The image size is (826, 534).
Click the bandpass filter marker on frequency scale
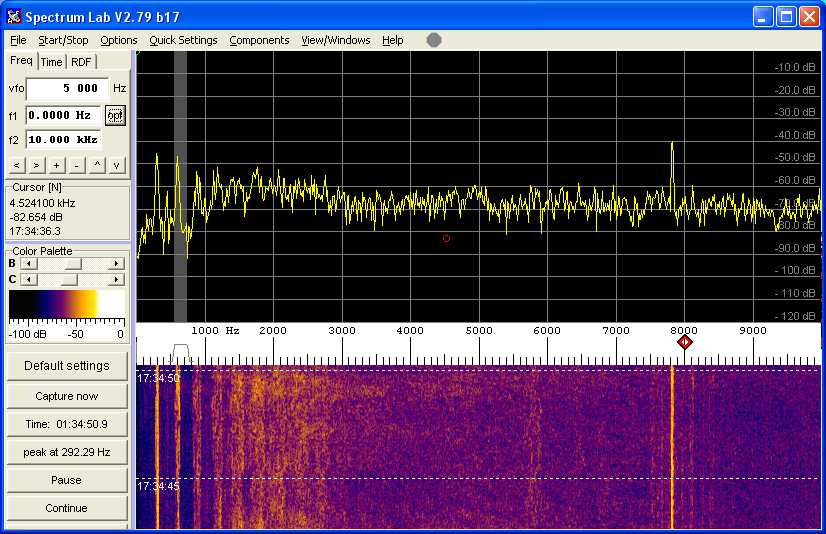pyautogui.click(x=180, y=350)
